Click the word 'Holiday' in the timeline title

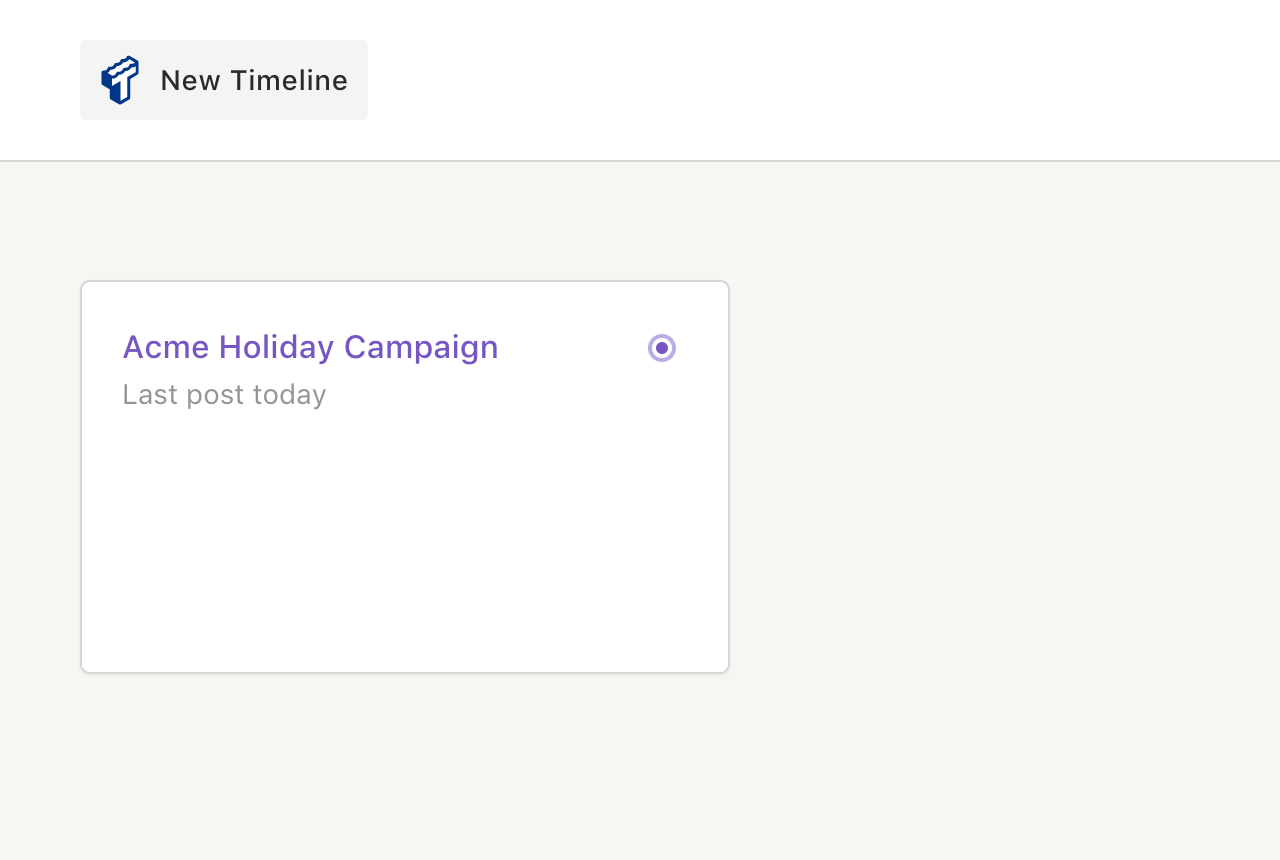pos(276,347)
